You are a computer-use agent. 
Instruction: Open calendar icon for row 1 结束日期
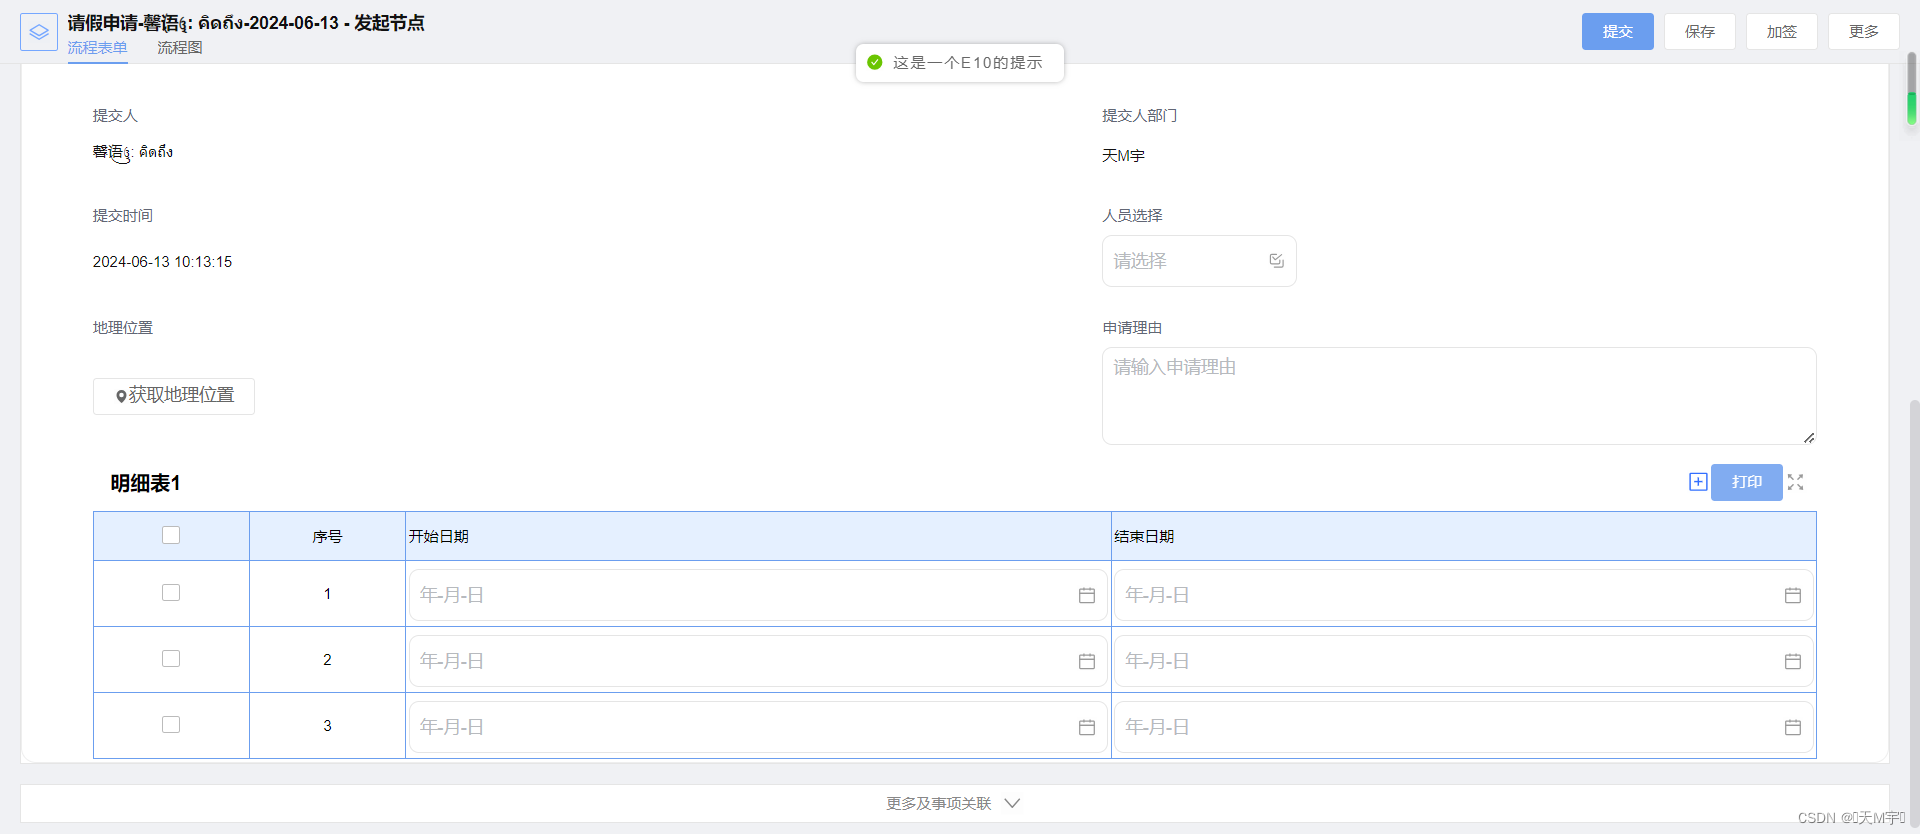pyautogui.click(x=1793, y=595)
